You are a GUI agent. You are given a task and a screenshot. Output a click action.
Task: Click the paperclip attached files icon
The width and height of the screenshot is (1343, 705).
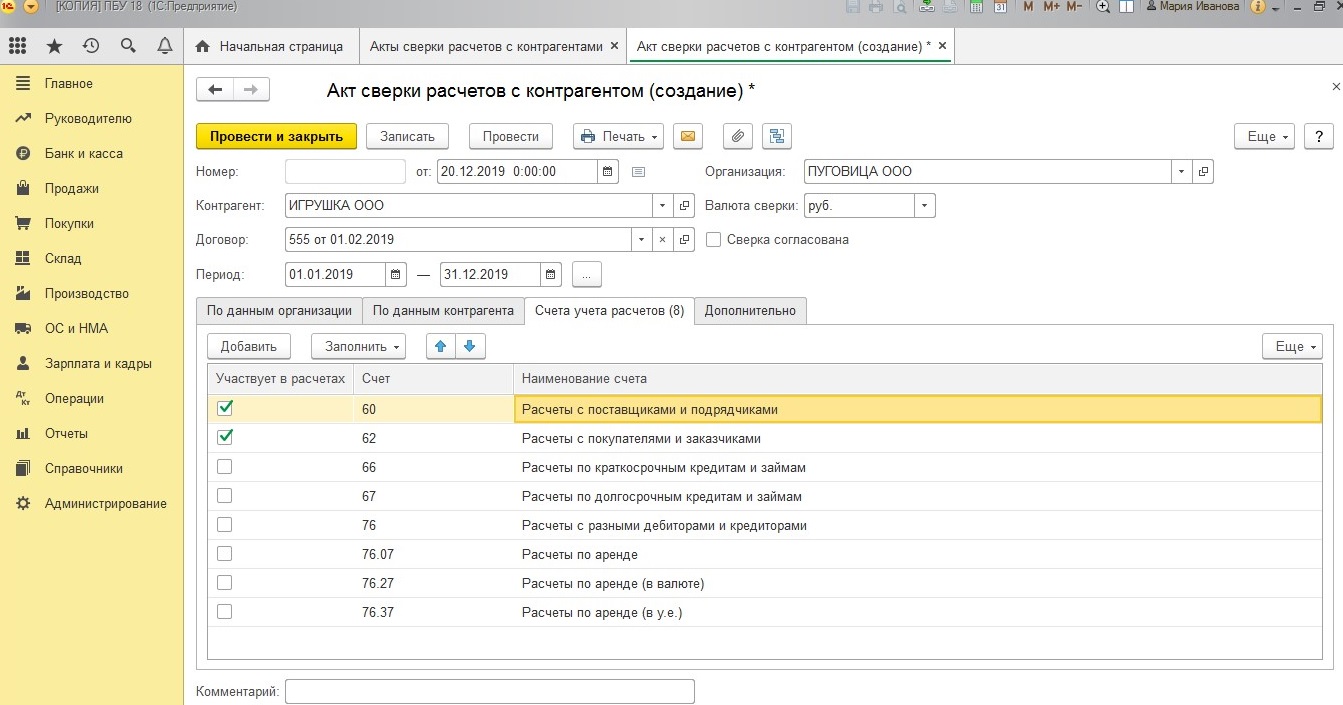pyautogui.click(x=737, y=137)
